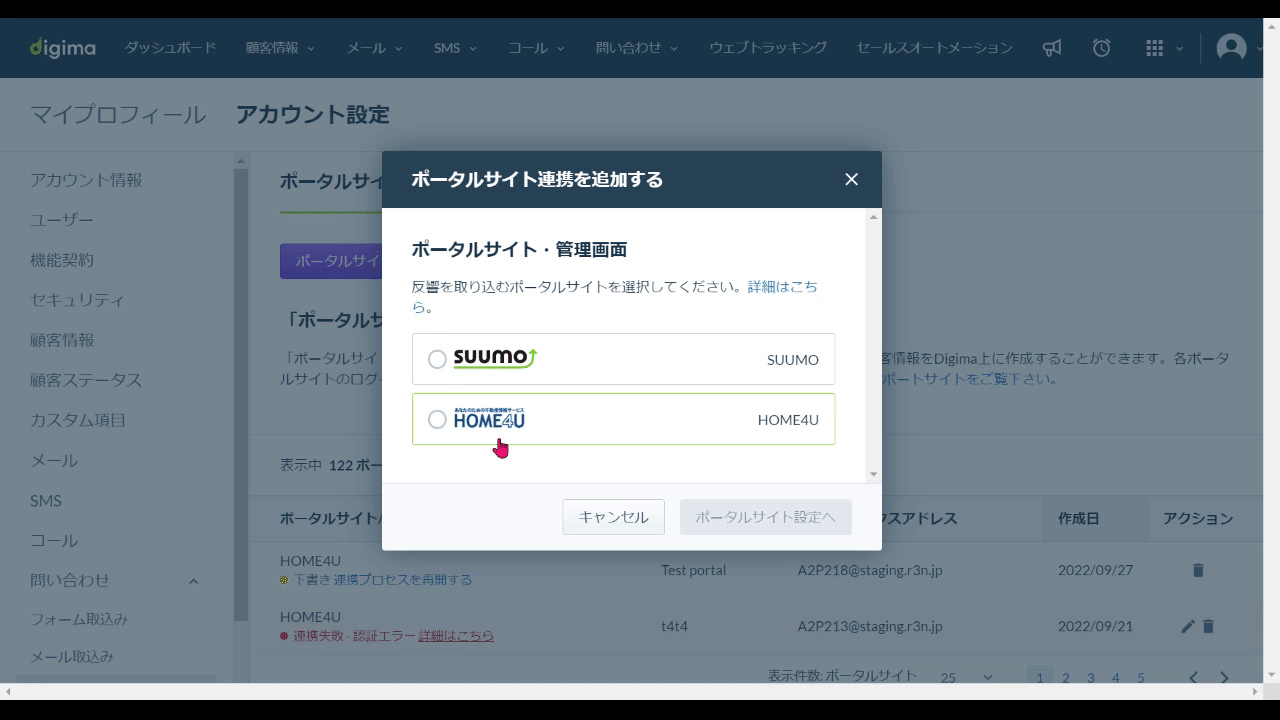The image size is (1280, 720).
Task: Expand the 顧客情報 top menu
Action: 280,47
